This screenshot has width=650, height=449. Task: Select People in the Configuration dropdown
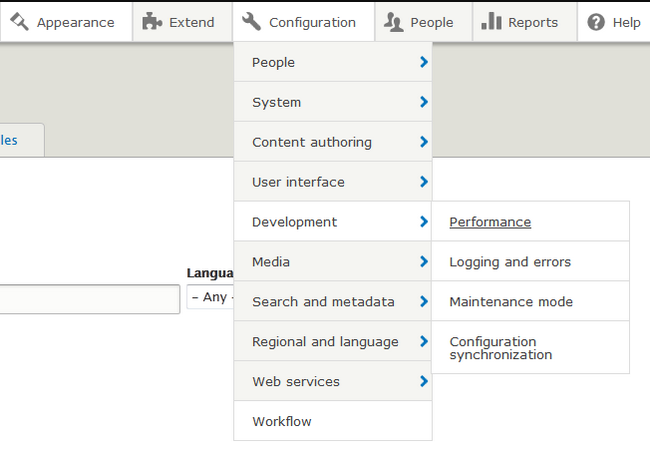[333, 62]
